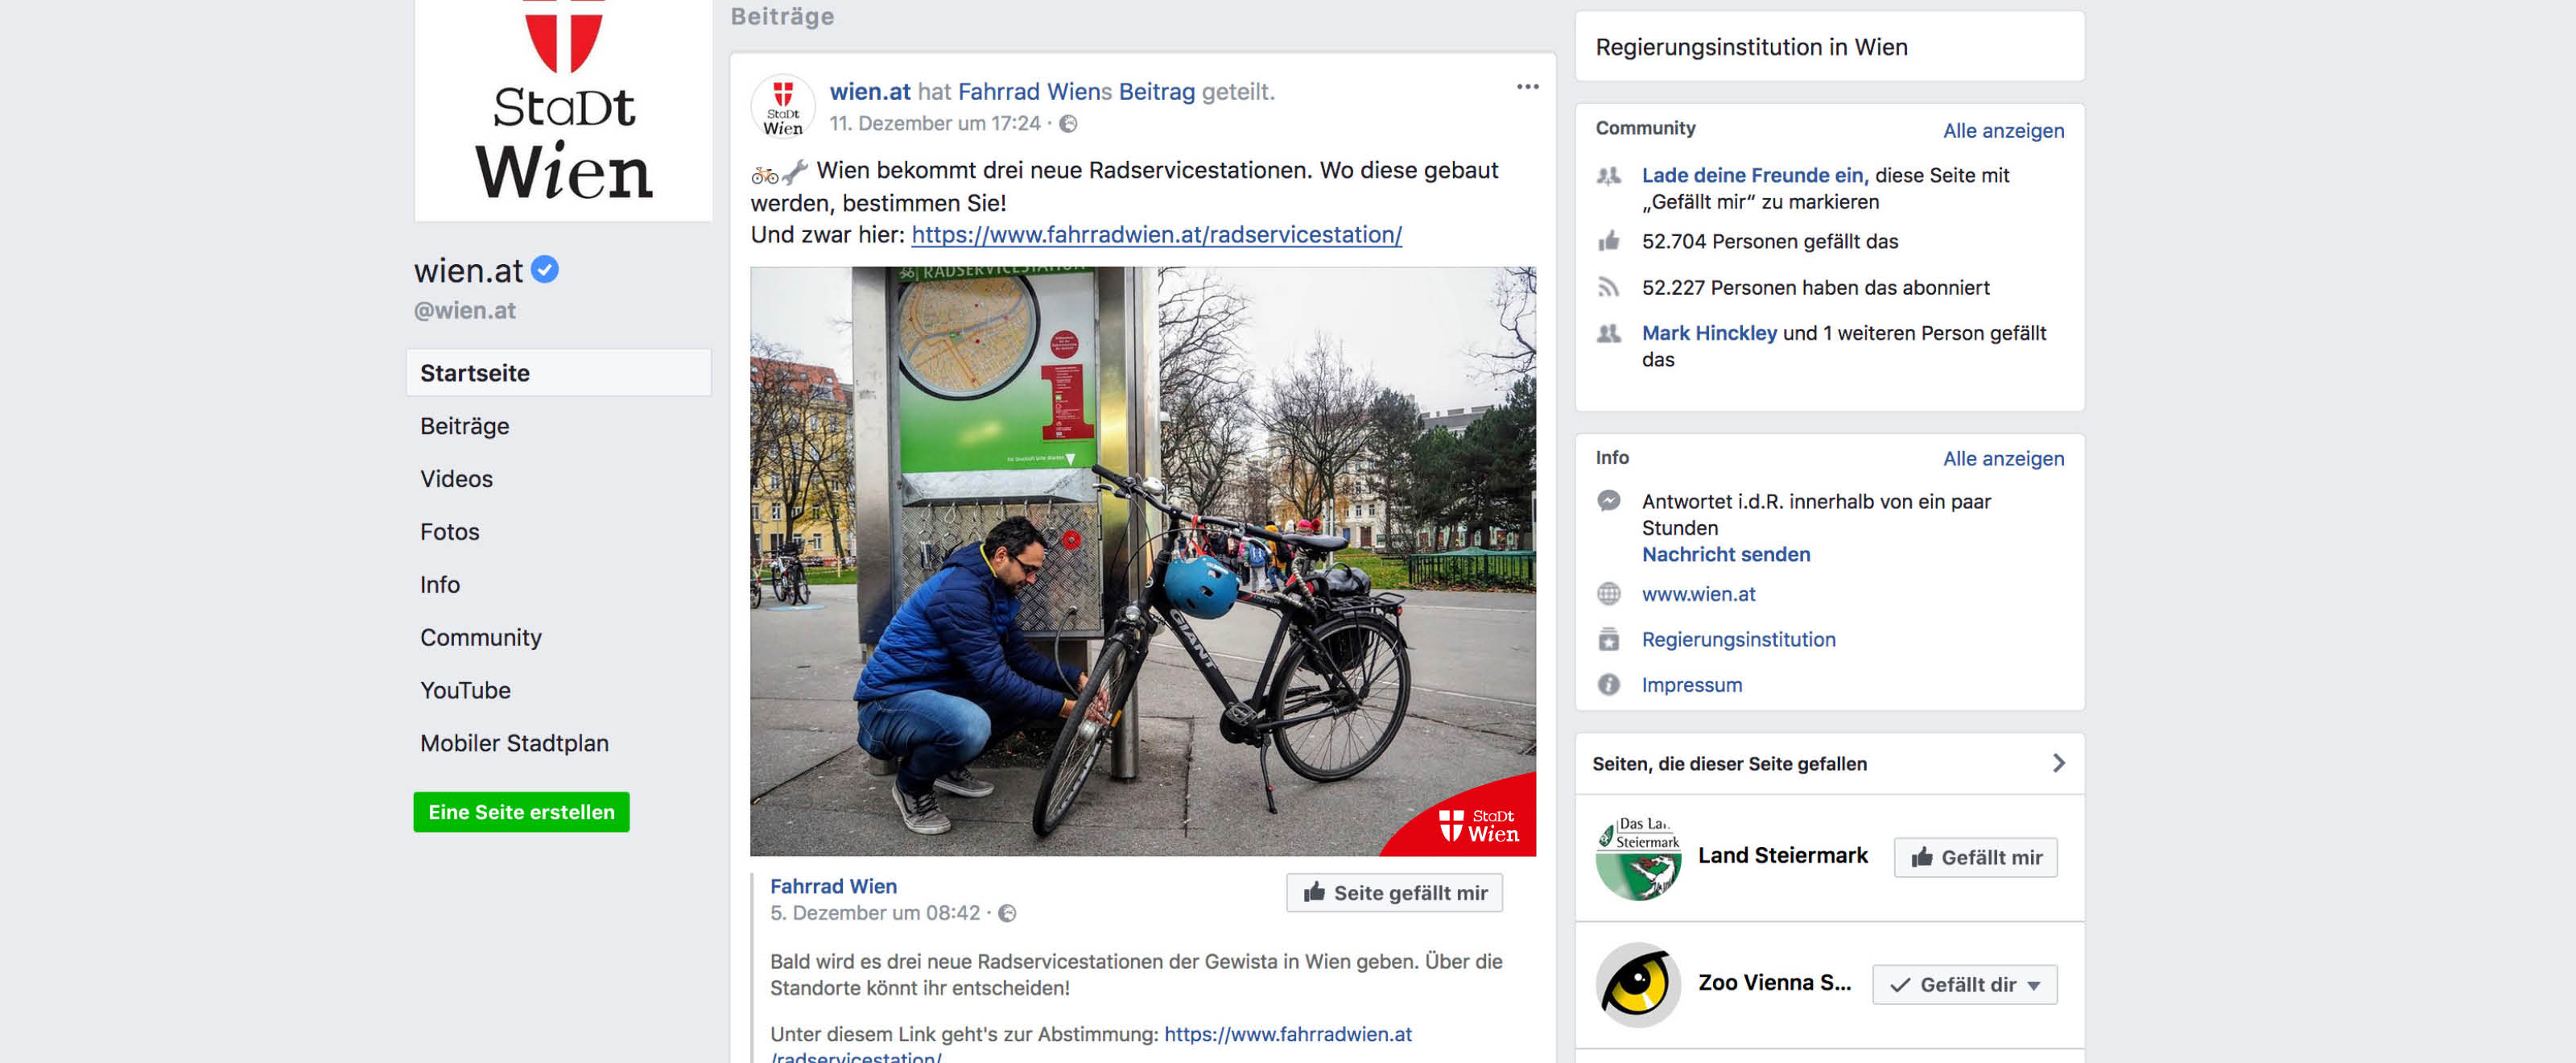This screenshot has height=1063, width=2576.
Task: Click the globe privacy icon beside 5. Dezember
Action: [1007, 913]
